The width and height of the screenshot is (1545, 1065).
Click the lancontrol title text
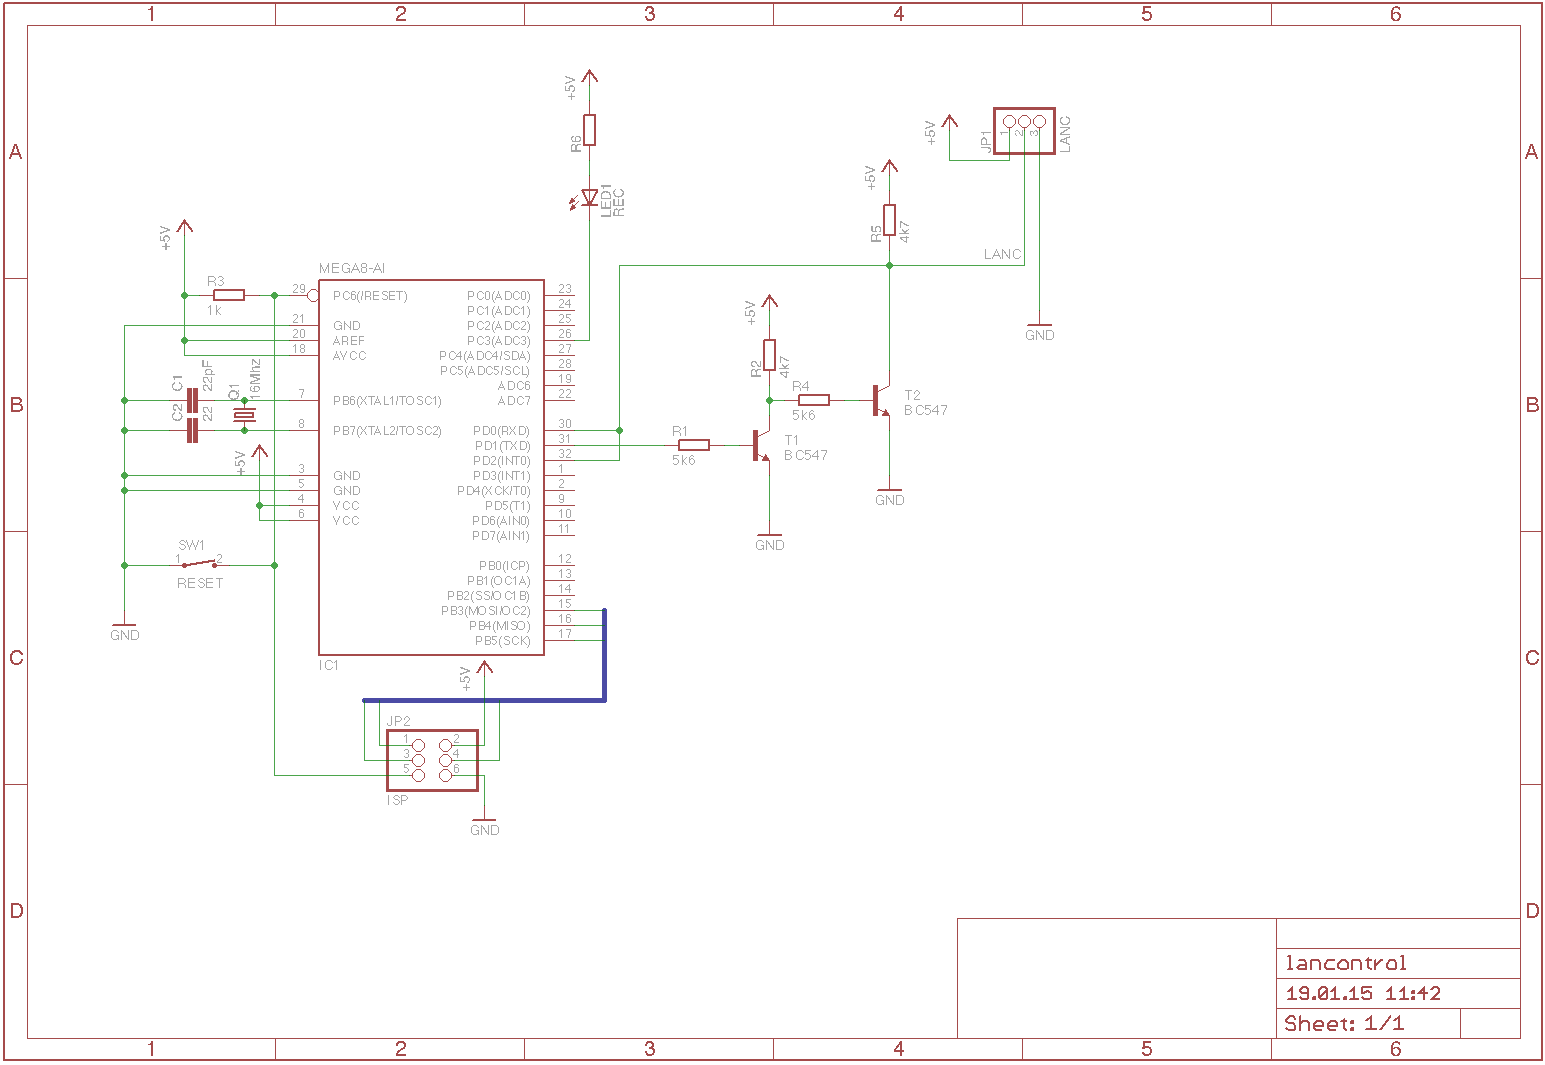pos(1346,963)
